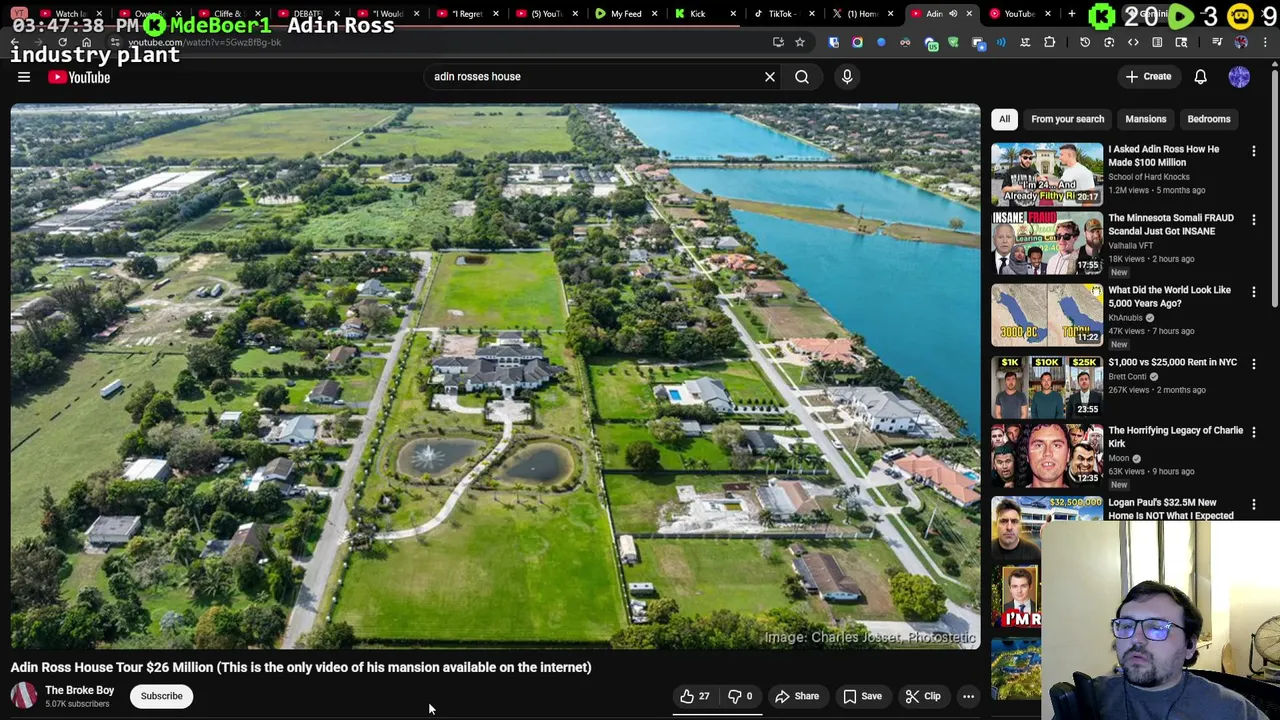Click the video player to pause
1280x720 pixels.
click(x=495, y=376)
